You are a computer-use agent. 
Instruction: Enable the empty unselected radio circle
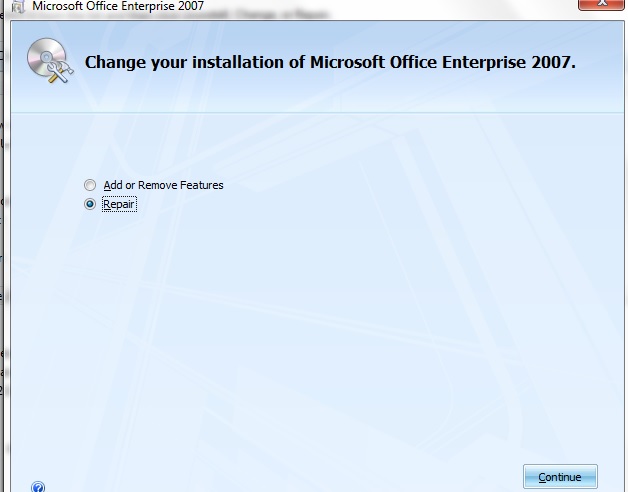[x=91, y=185]
